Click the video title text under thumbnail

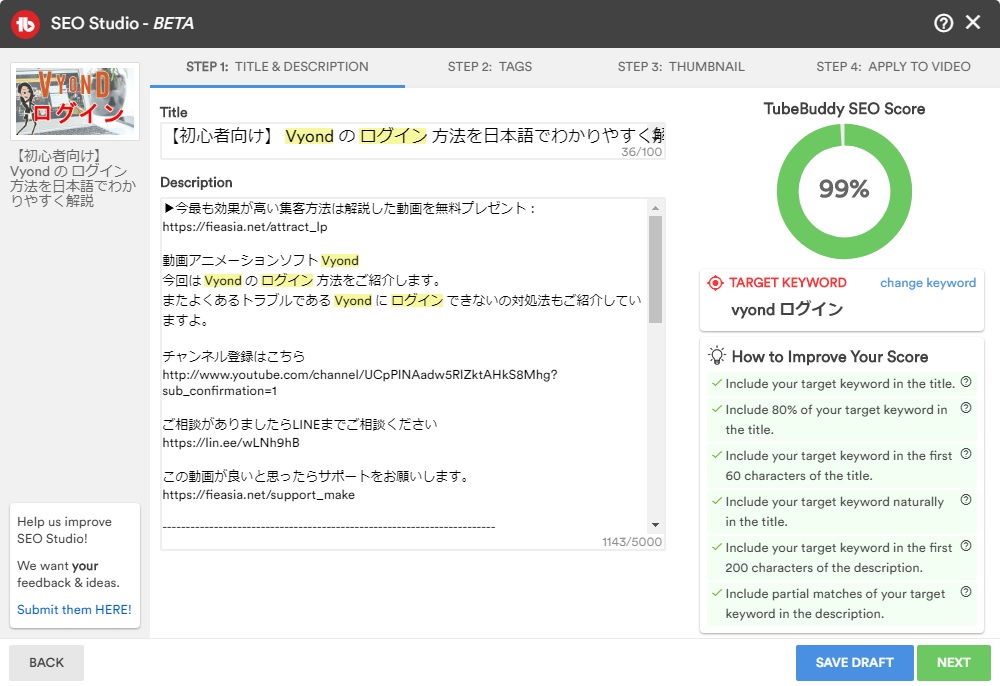(x=73, y=178)
